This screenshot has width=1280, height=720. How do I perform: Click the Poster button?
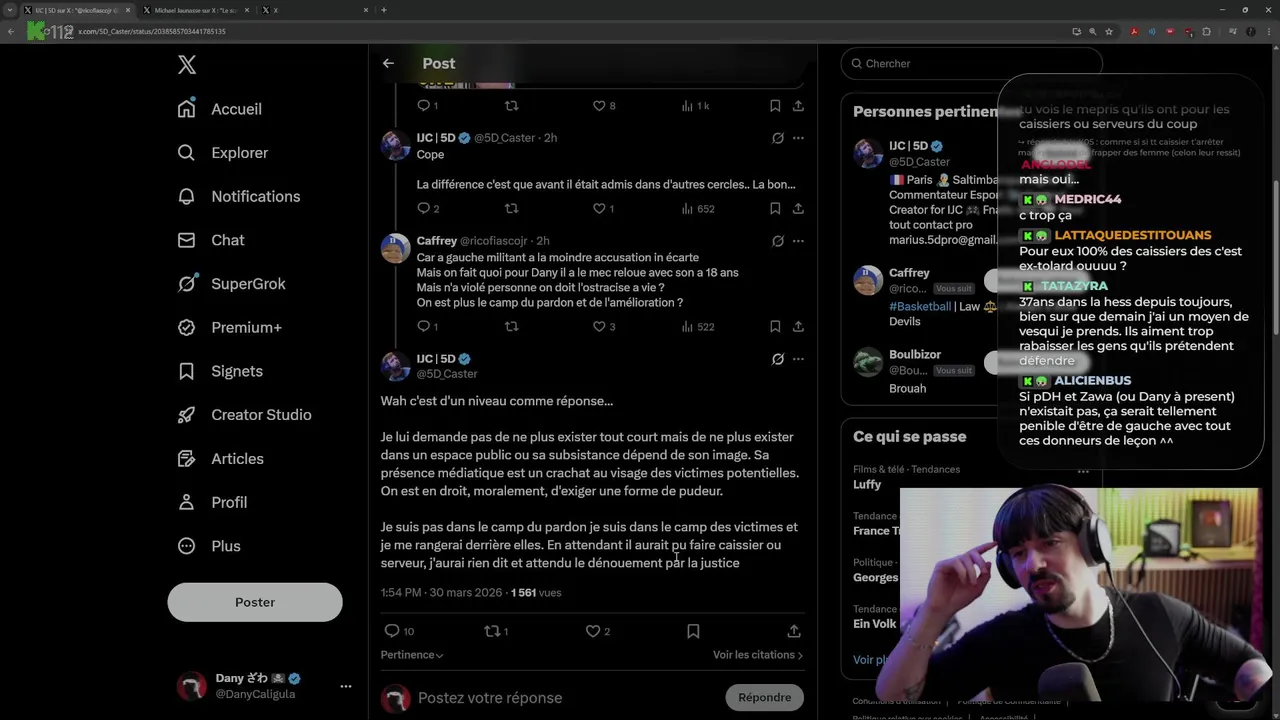point(255,602)
